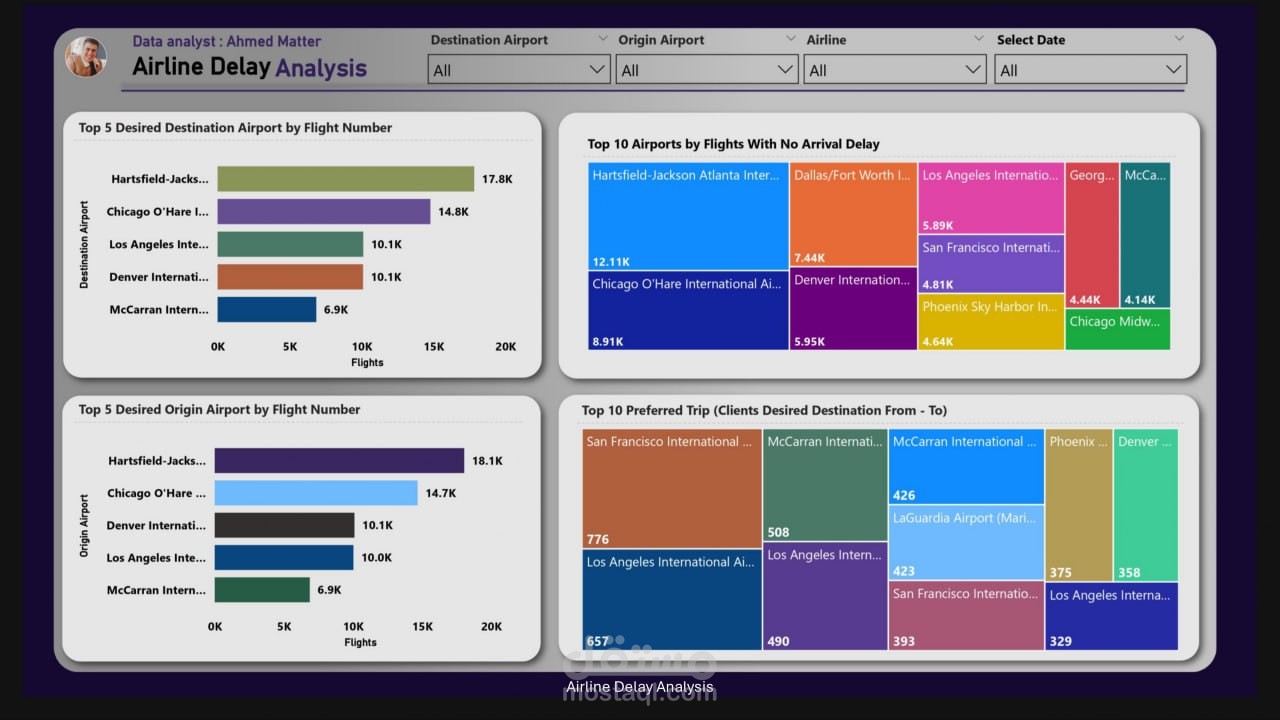
Task: Click "Top 10 Airports by Flights" chart title
Action: pyautogui.click(x=733, y=144)
